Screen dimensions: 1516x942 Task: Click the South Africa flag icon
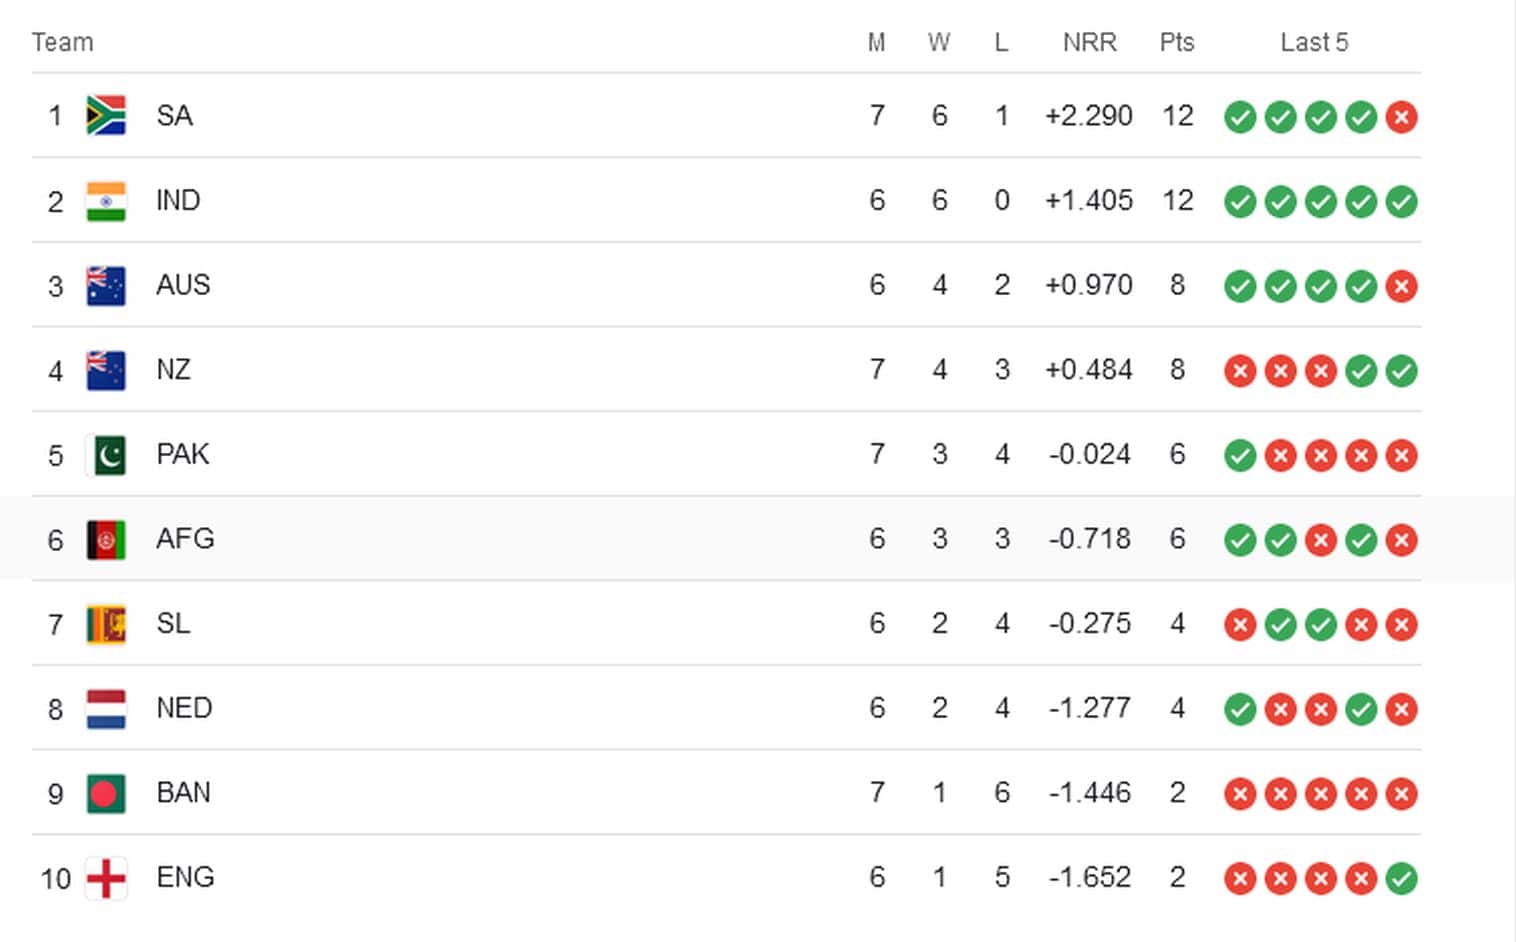pos(106,116)
